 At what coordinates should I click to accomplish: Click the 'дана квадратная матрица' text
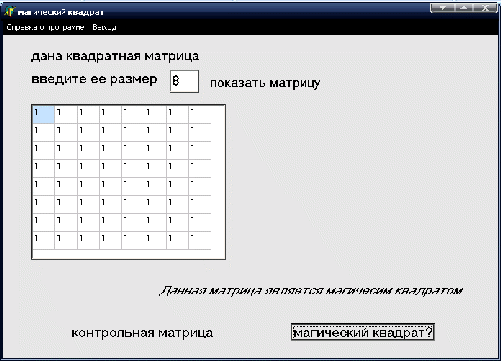coord(115,56)
